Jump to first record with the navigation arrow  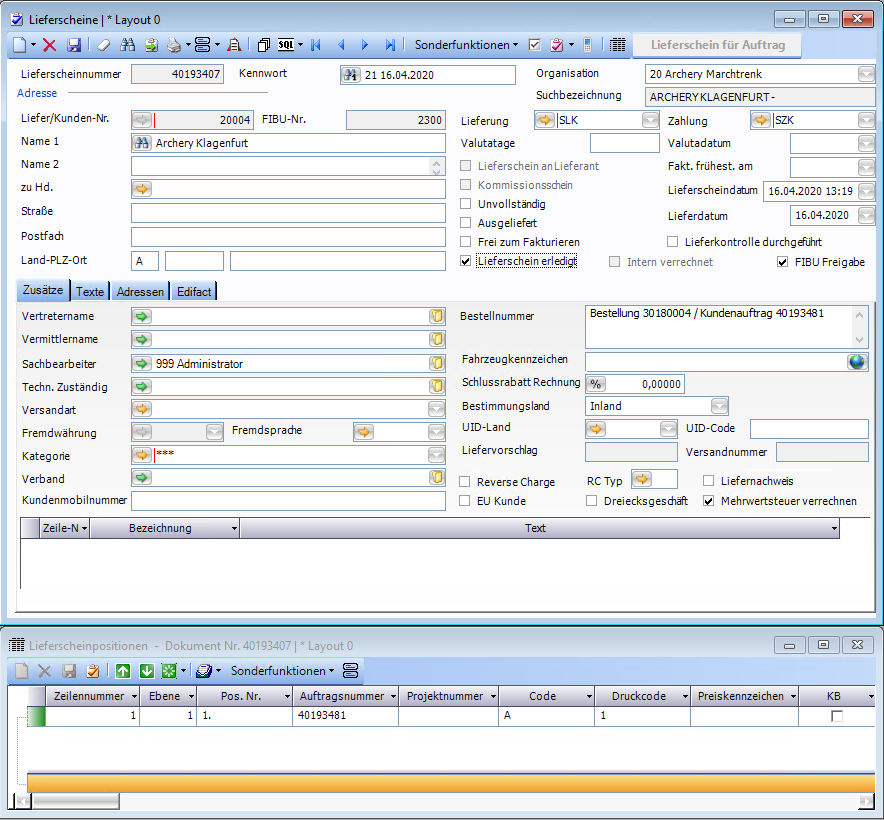316,45
